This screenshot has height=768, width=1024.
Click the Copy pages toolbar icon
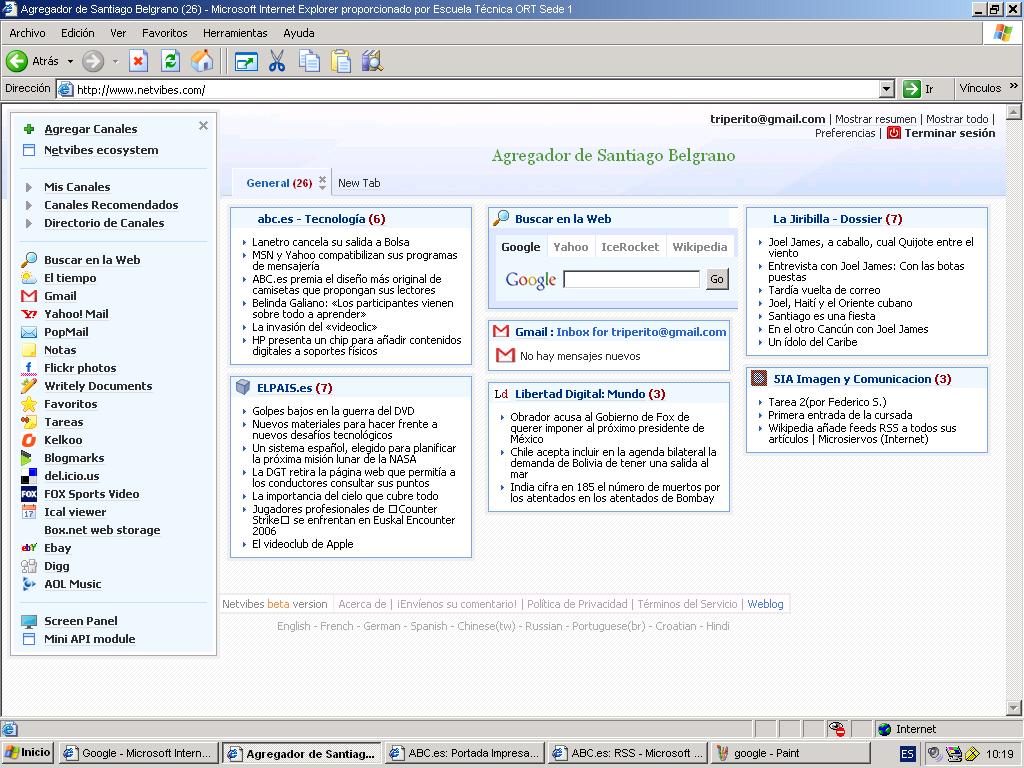(x=309, y=61)
